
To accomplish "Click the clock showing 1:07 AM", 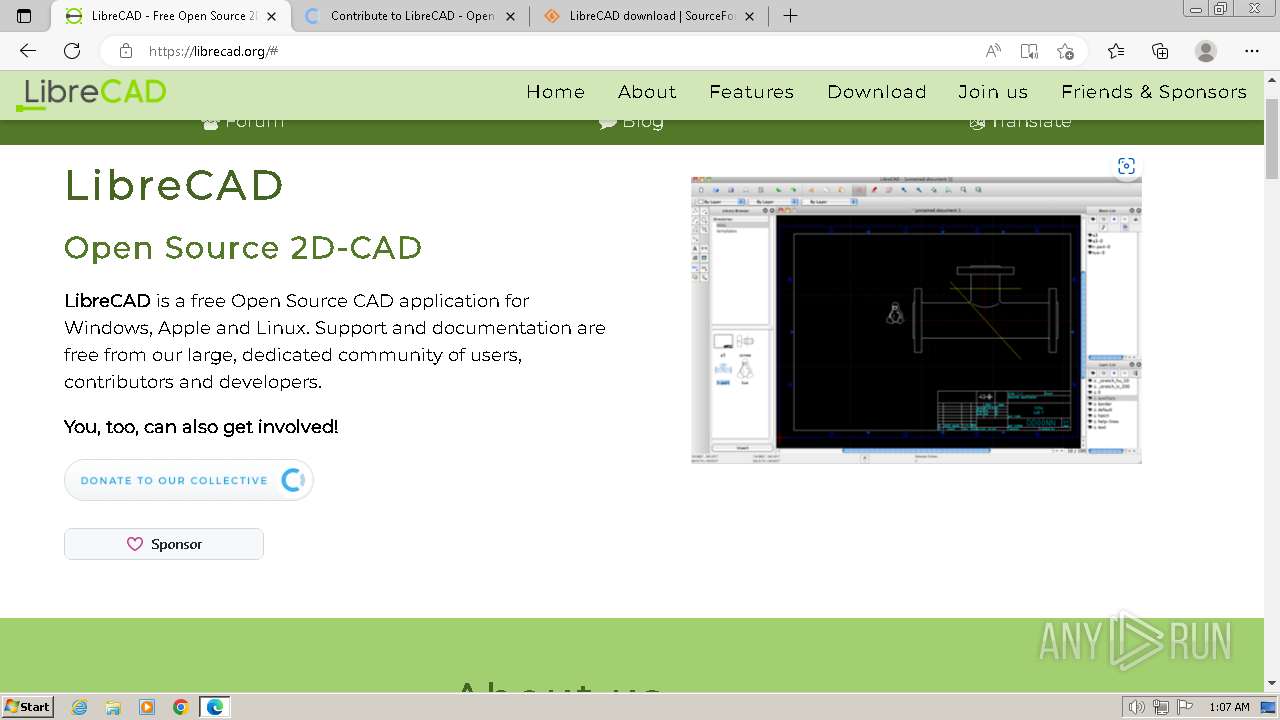I will tap(1229, 707).
